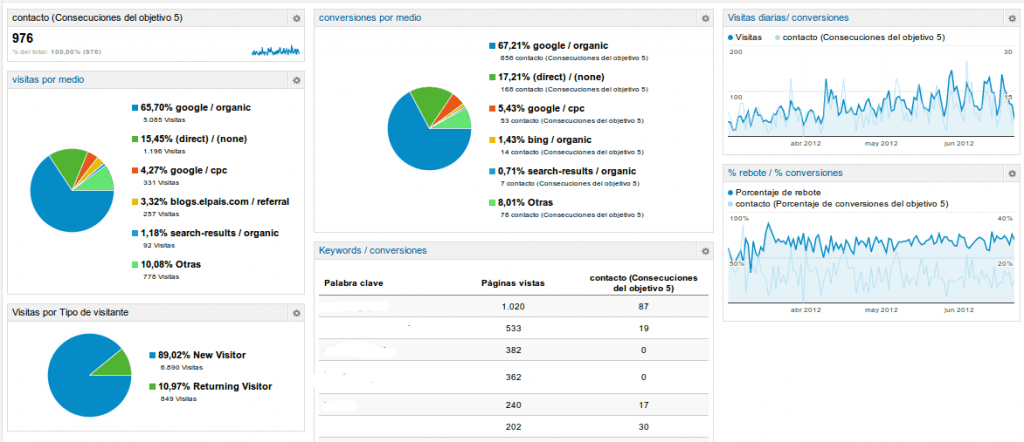Open settings gear of visitas por medio widget
Screen dimensions: 1024x442
click(296, 80)
